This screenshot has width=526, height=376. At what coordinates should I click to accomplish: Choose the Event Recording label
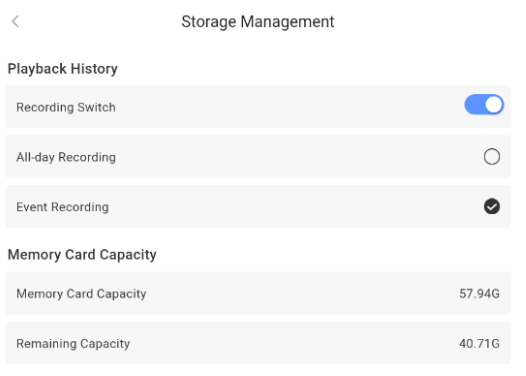(x=63, y=207)
